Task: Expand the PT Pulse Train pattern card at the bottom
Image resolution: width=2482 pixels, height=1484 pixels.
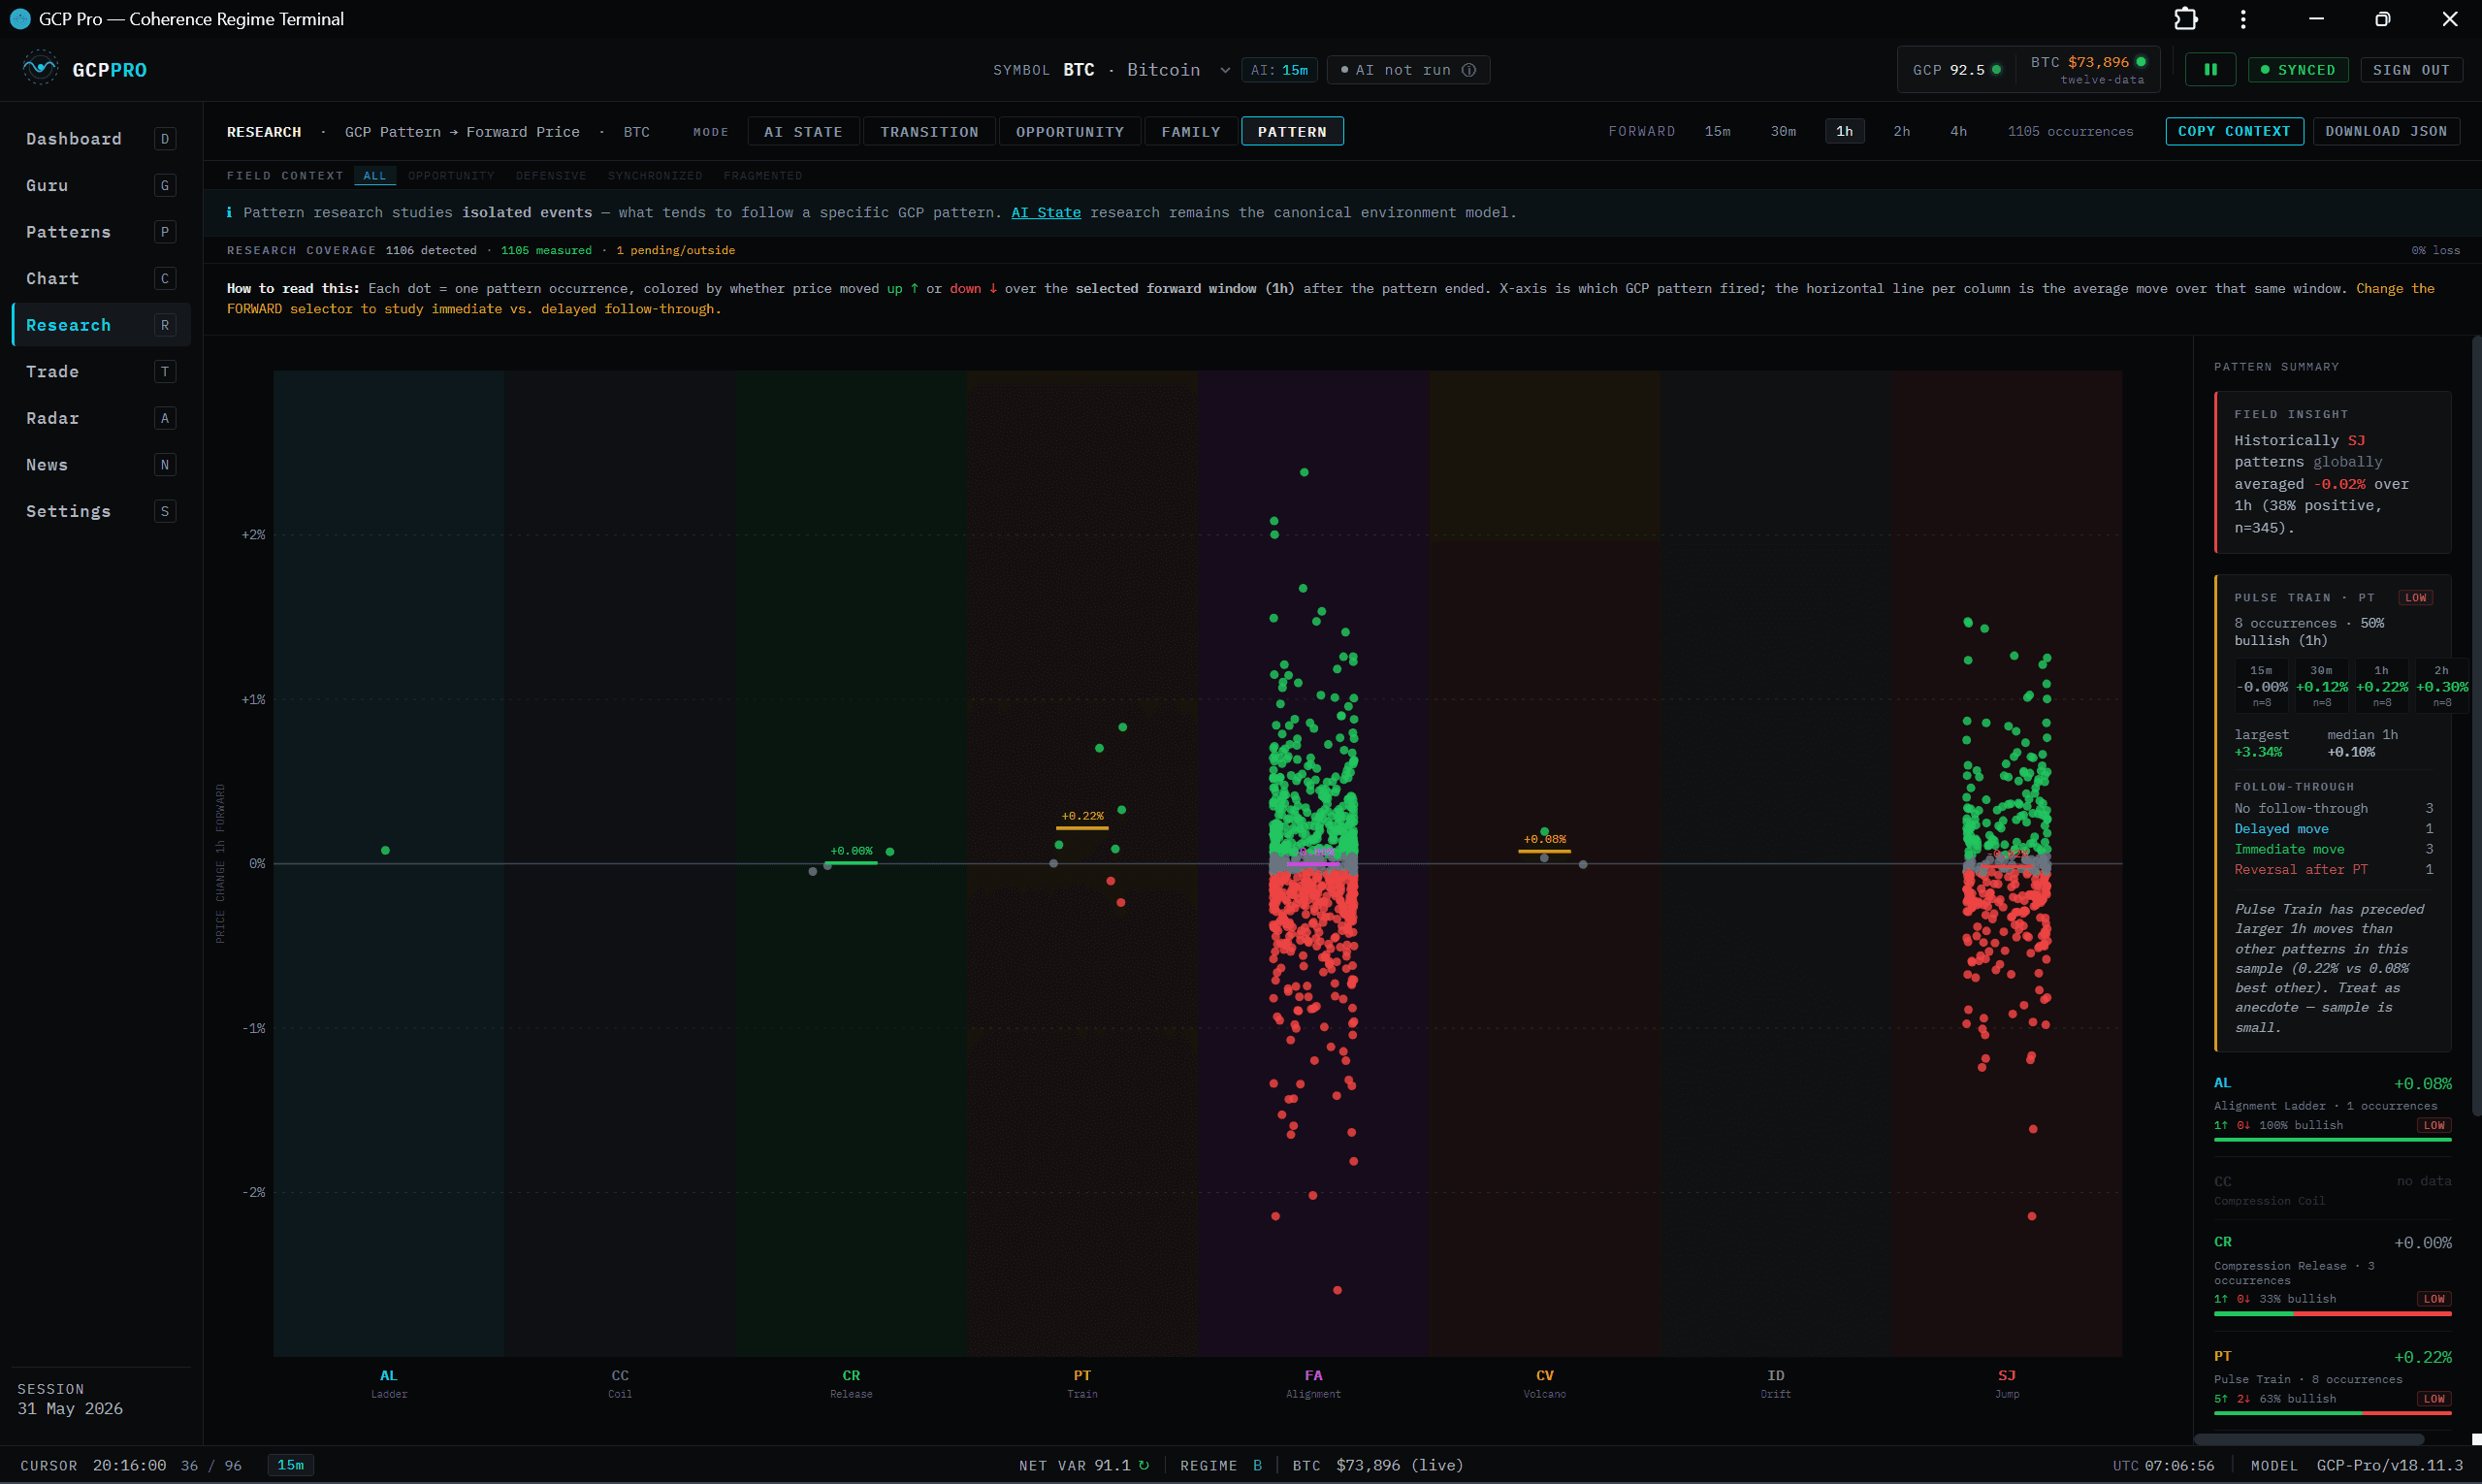Action: click(x=2332, y=1381)
